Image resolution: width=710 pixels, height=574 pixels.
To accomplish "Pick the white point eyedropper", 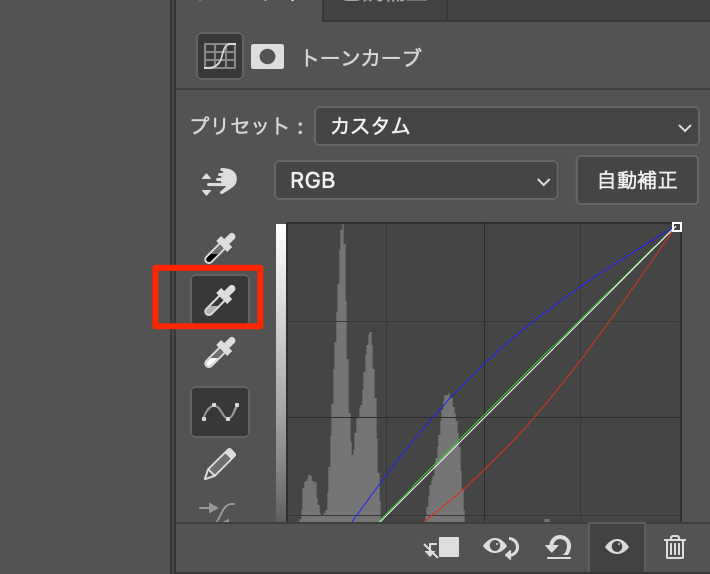I will [219, 352].
